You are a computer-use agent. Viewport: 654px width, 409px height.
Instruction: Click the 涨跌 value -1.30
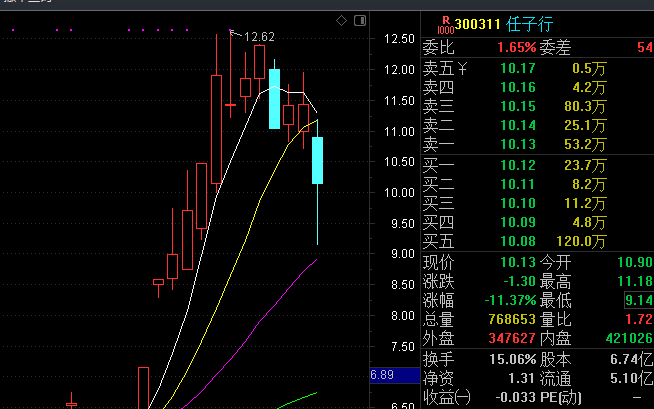519,282
